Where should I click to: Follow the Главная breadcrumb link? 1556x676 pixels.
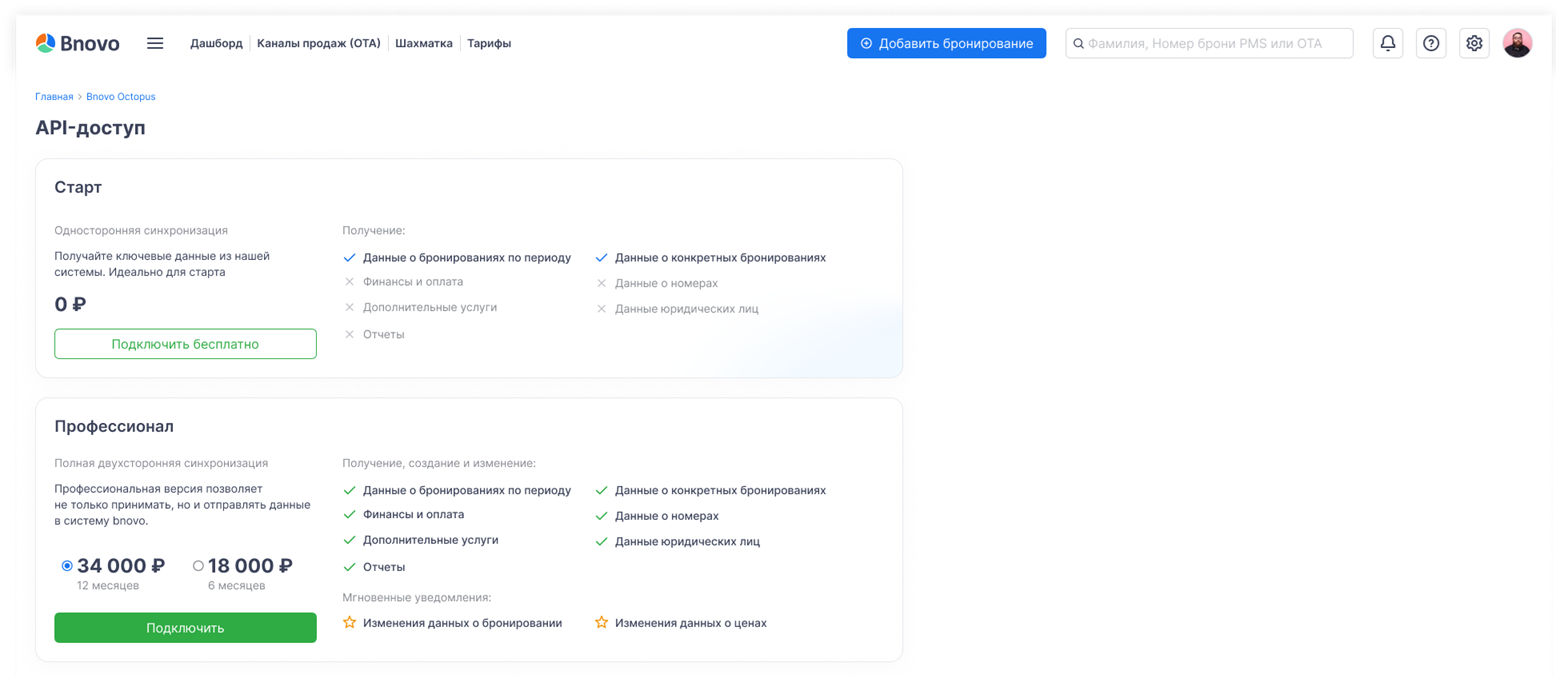pyautogui.click(x=54, y=97)
